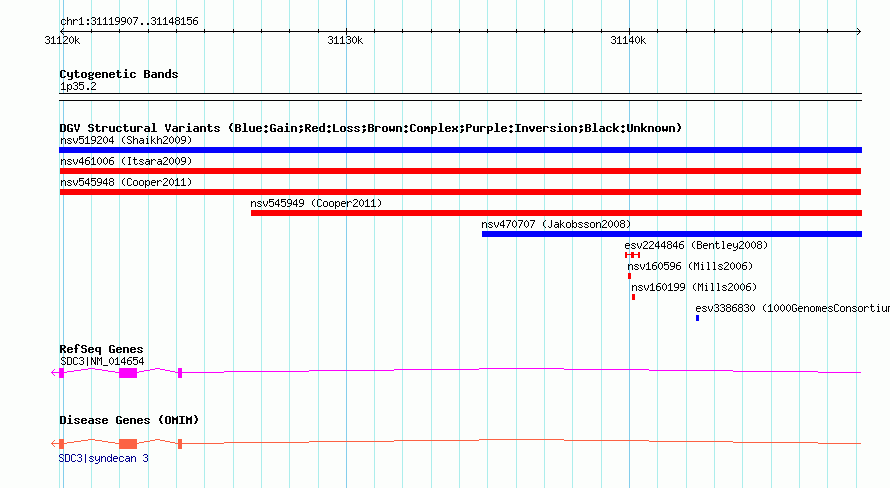This screenshot has width=890, height=488.
Task: Click the nsv160199 (Mills2006) label
Action: (694, 287)
